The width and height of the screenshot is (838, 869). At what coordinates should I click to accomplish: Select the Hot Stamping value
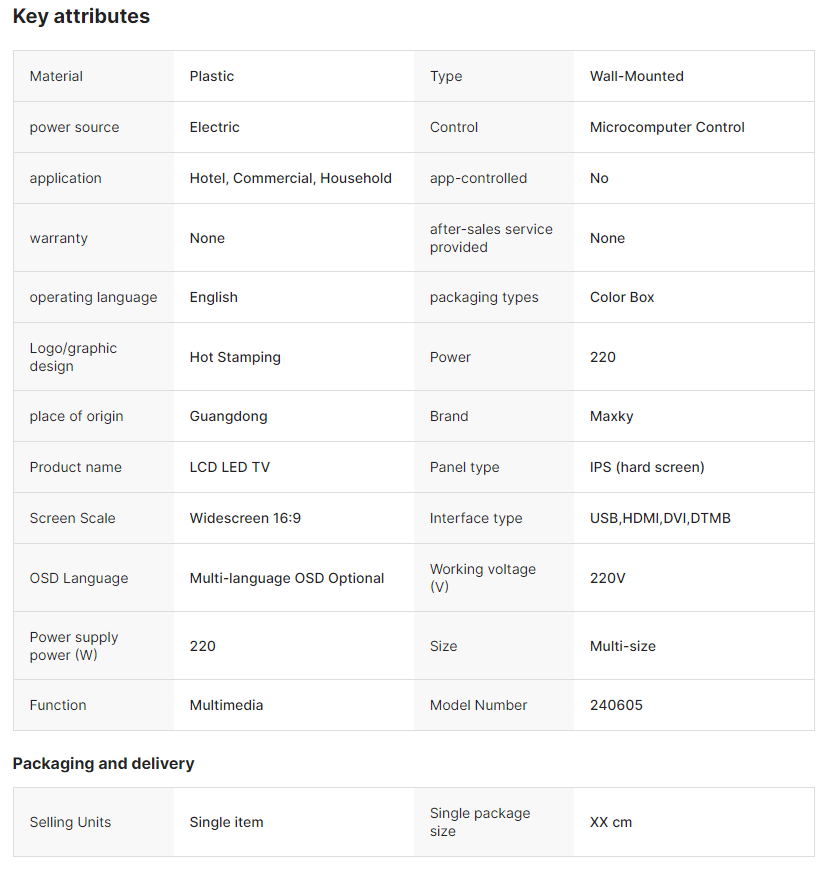[235, 357]
